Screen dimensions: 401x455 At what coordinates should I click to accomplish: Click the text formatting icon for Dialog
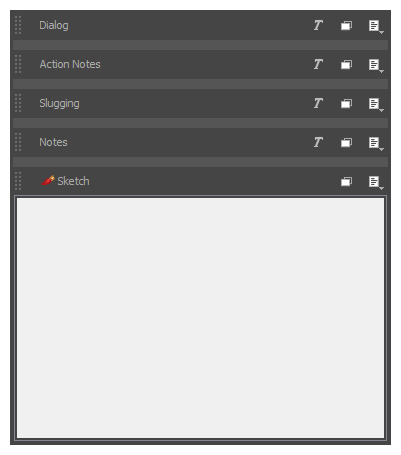pos(318,25)
